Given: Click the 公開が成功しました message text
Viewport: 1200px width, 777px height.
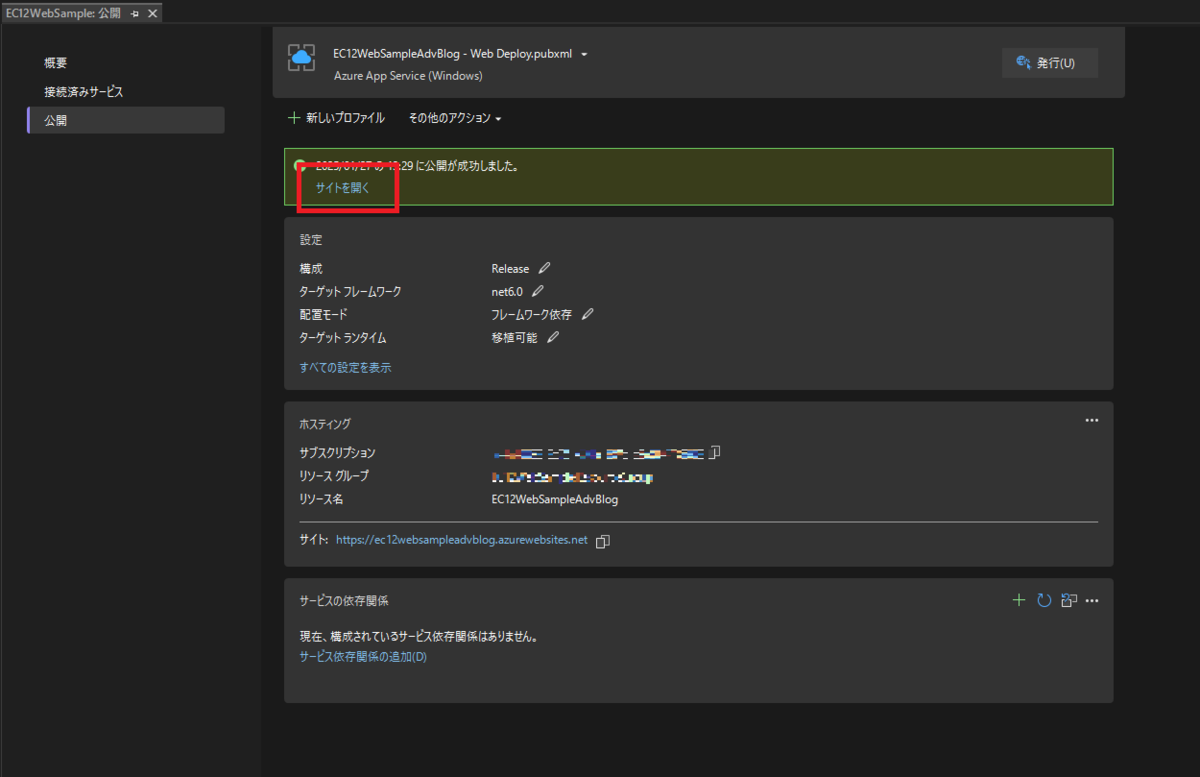Looking at the screenshot, I should pyautogui.click(x=417, y=166).
